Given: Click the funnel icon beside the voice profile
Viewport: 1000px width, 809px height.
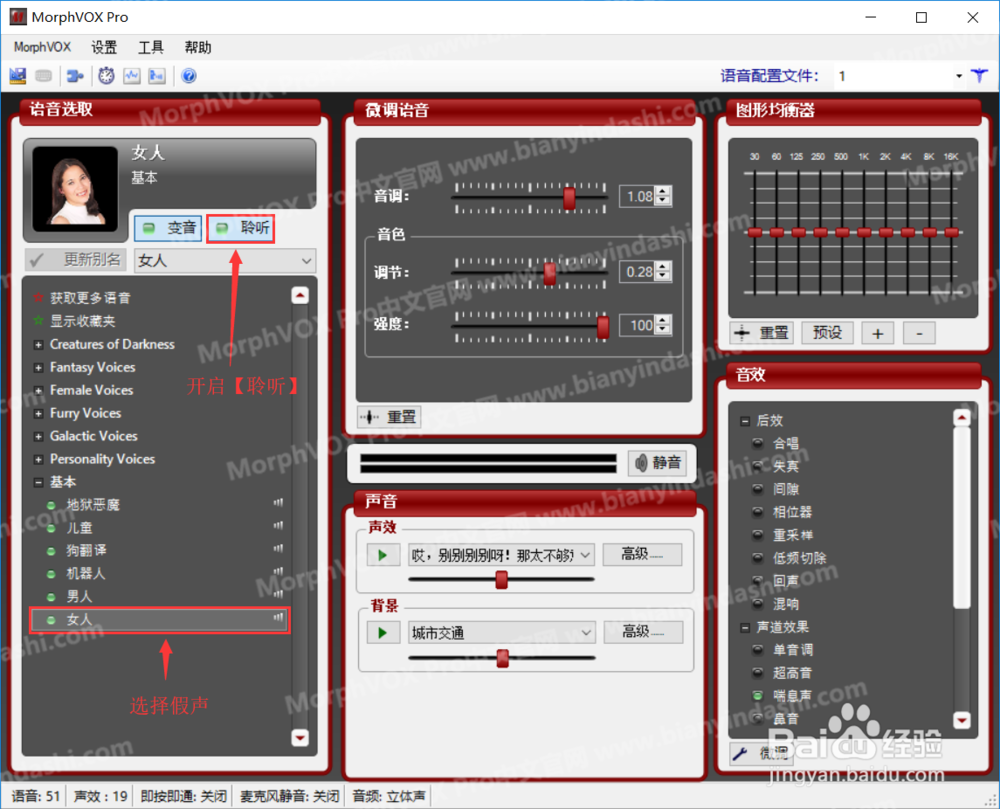Looking at the screenshot, I should click(x=980, y=76).
